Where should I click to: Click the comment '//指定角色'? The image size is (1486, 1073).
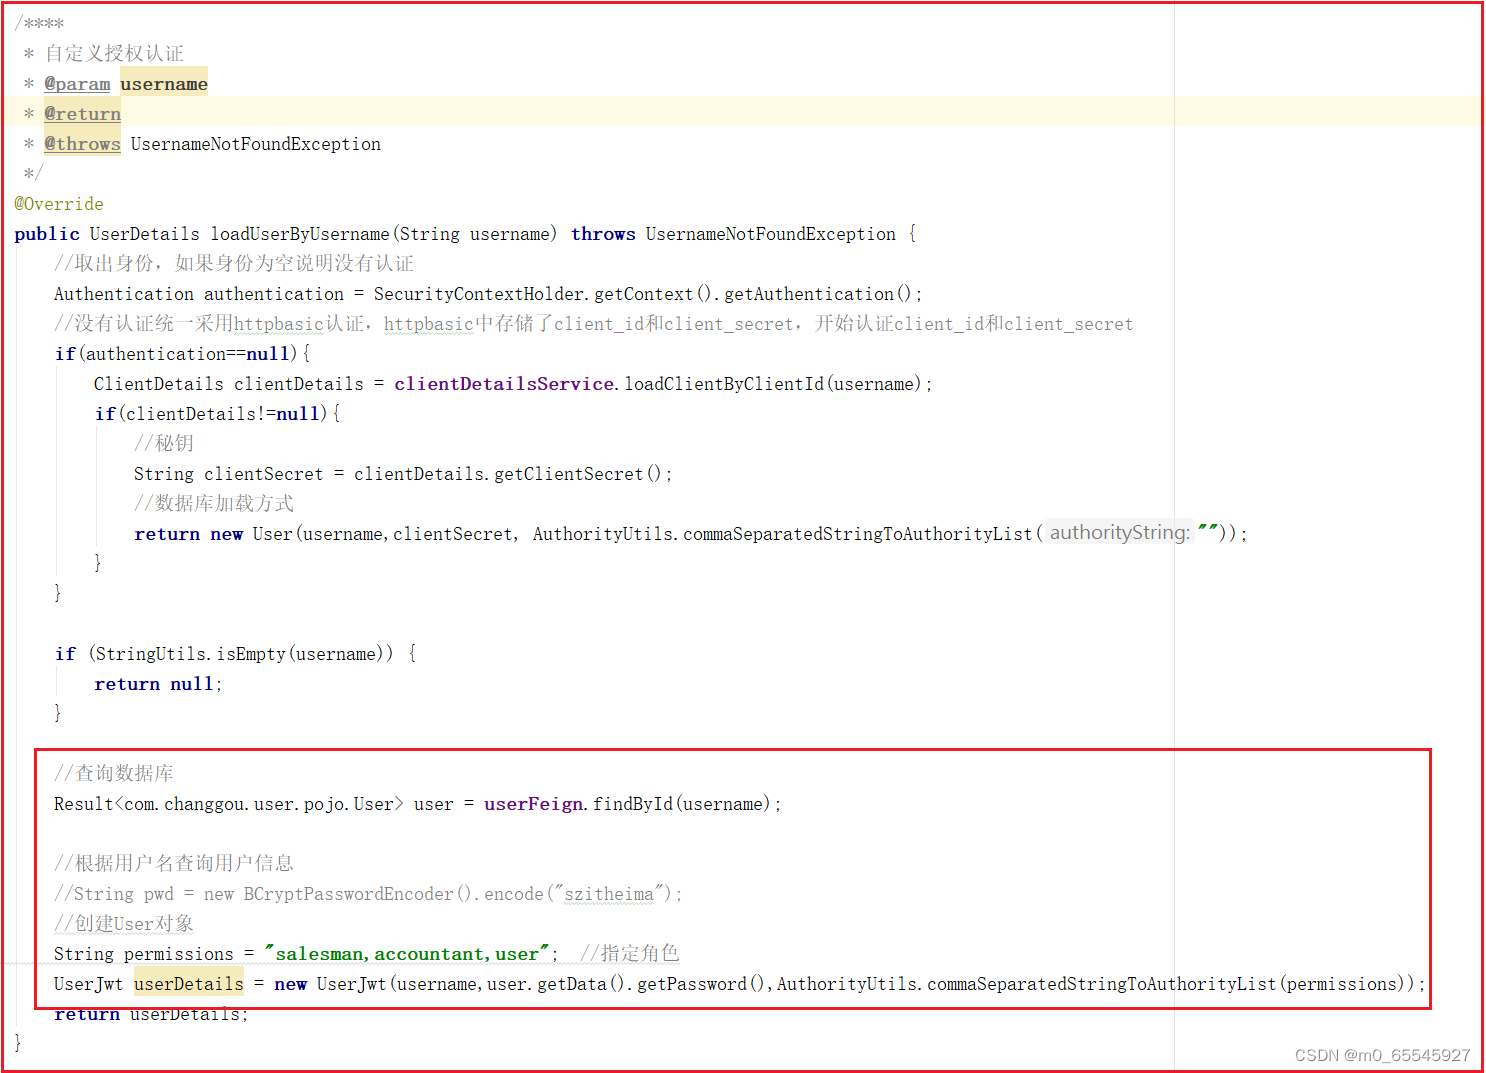(630, 953)
